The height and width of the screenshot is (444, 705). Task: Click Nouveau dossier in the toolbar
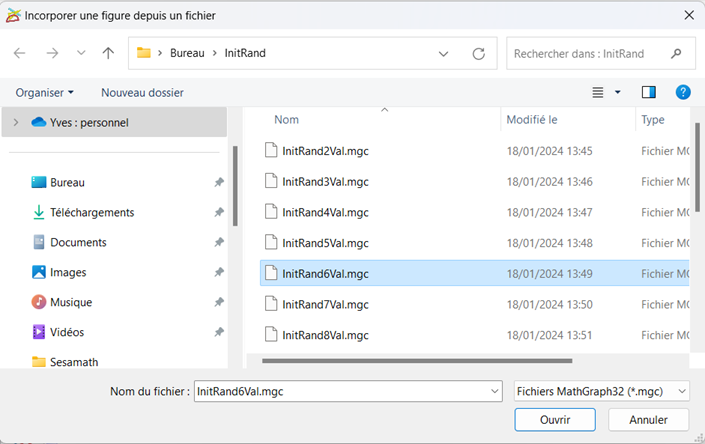(142, 92)
